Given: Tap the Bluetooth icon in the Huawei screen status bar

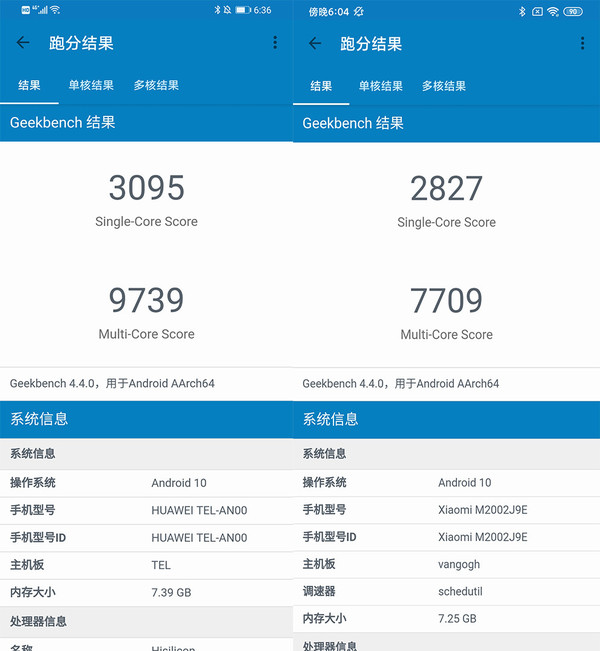Looking at the screenshot, I should coord(217,10).
